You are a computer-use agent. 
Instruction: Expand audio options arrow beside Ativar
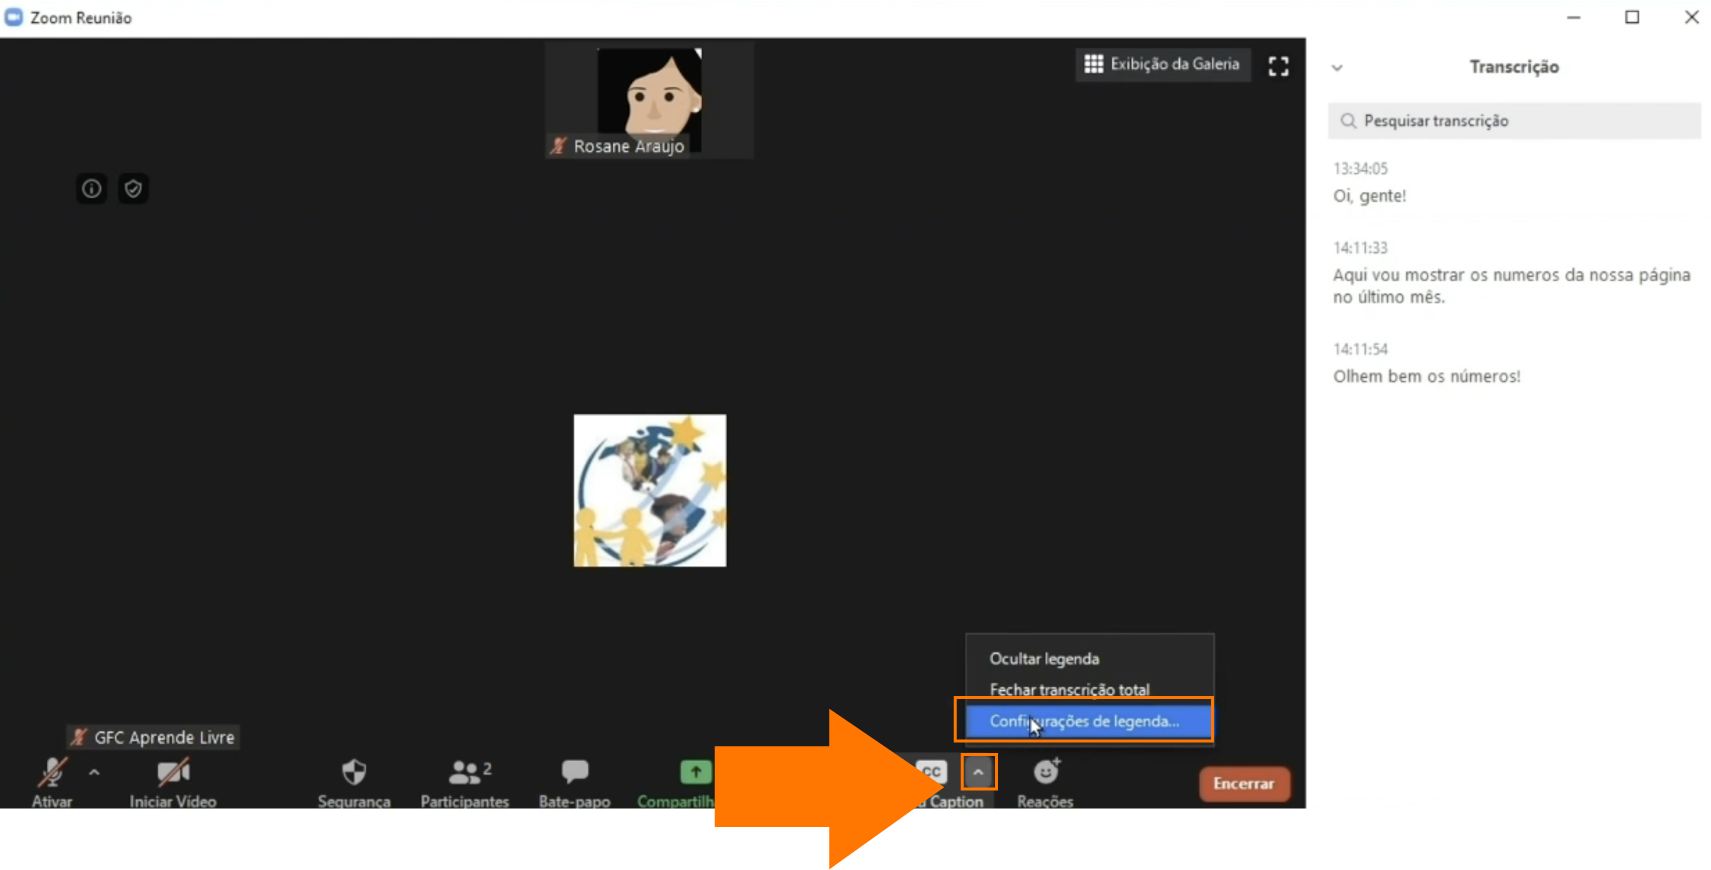[x=94, y=772]
